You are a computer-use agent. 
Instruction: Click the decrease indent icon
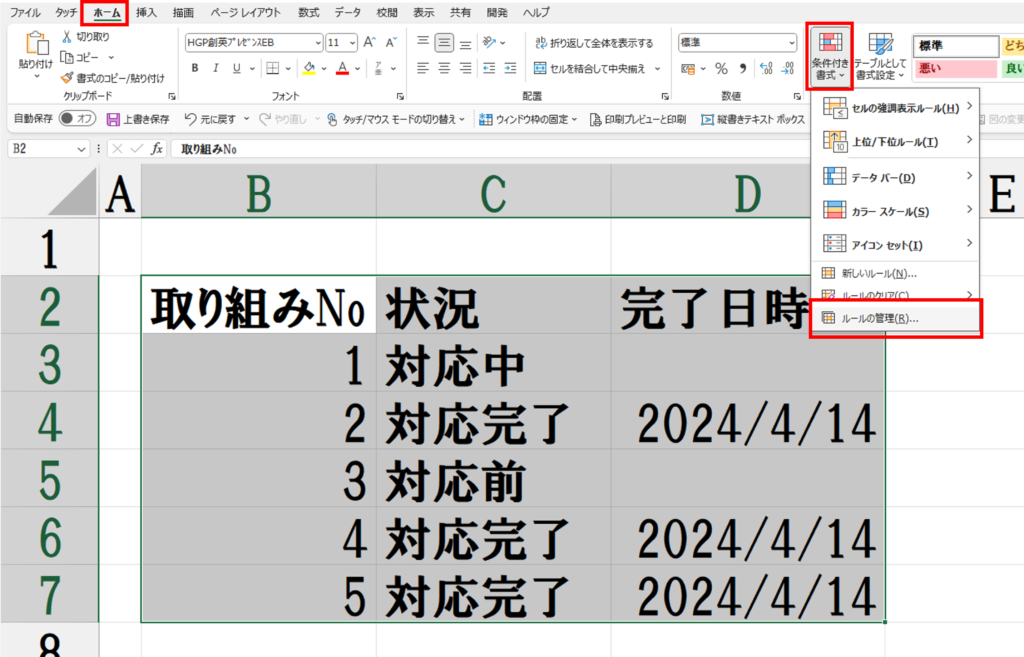coord(489,68)
